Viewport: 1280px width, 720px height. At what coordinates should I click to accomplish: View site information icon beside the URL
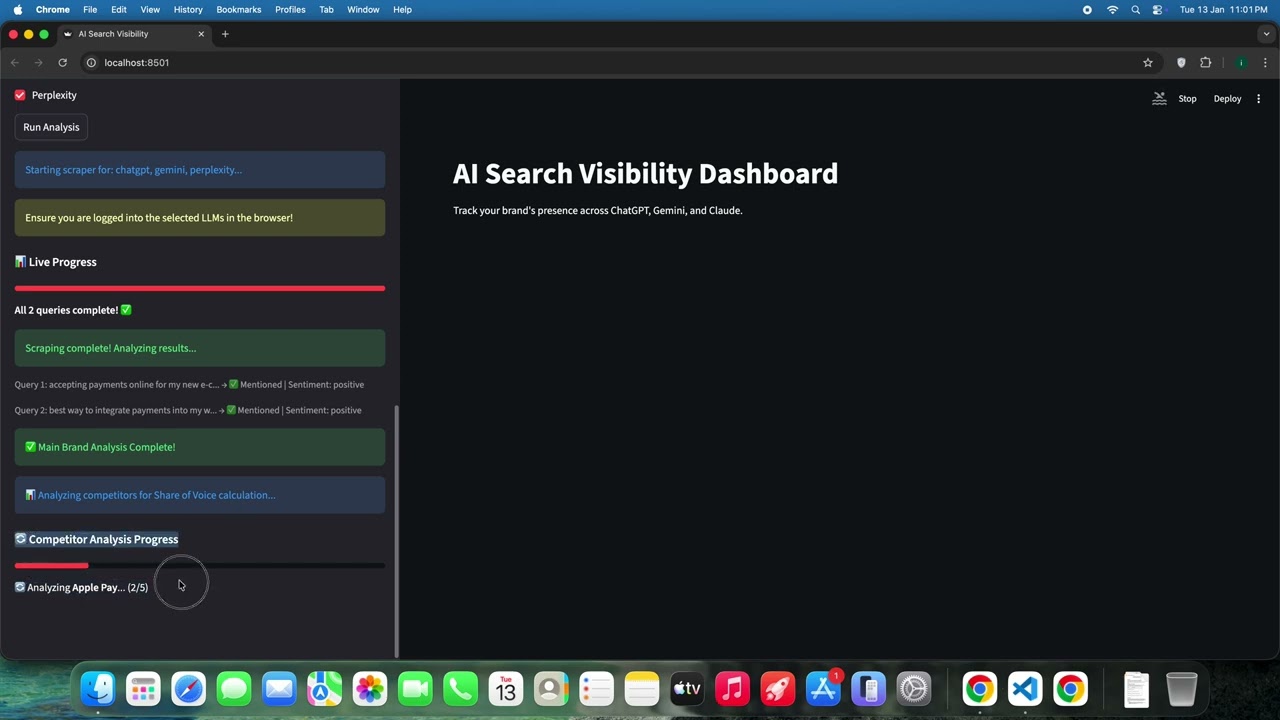coord(91,63)
